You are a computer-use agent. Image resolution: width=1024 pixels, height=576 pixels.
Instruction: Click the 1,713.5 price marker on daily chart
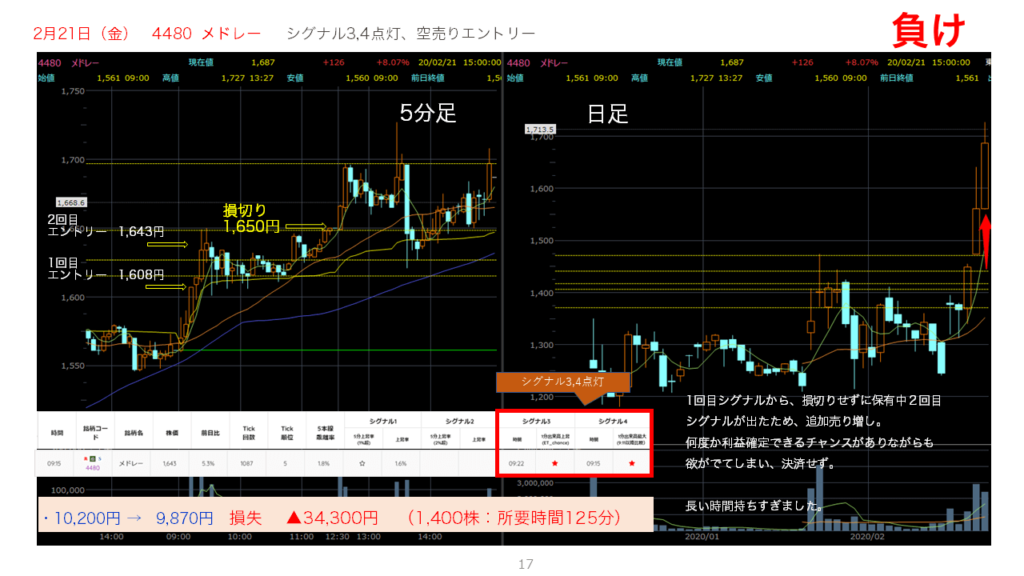coord(540,129)
